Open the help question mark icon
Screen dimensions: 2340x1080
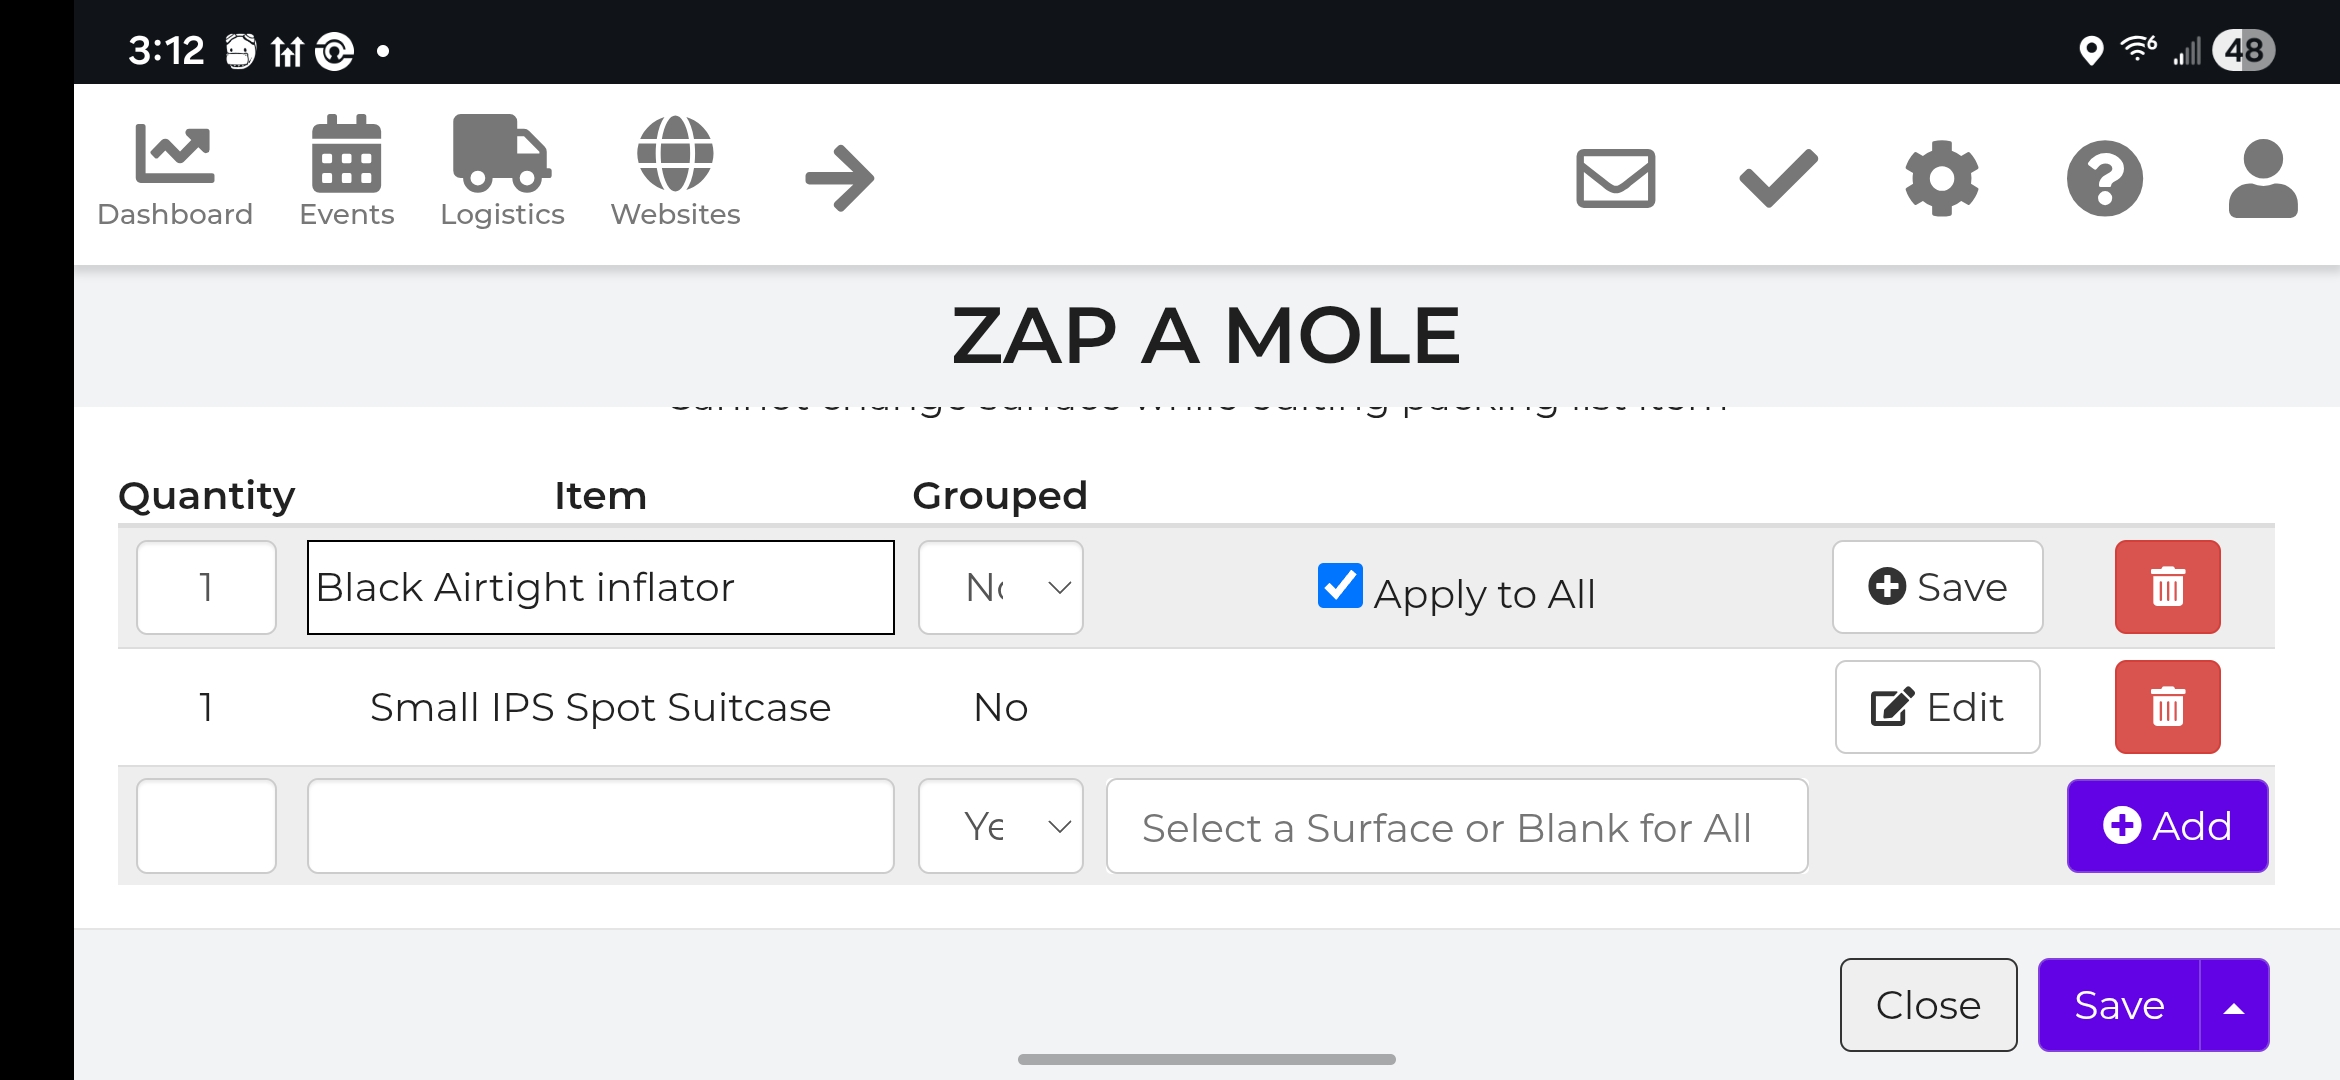tap(2104, 178)
